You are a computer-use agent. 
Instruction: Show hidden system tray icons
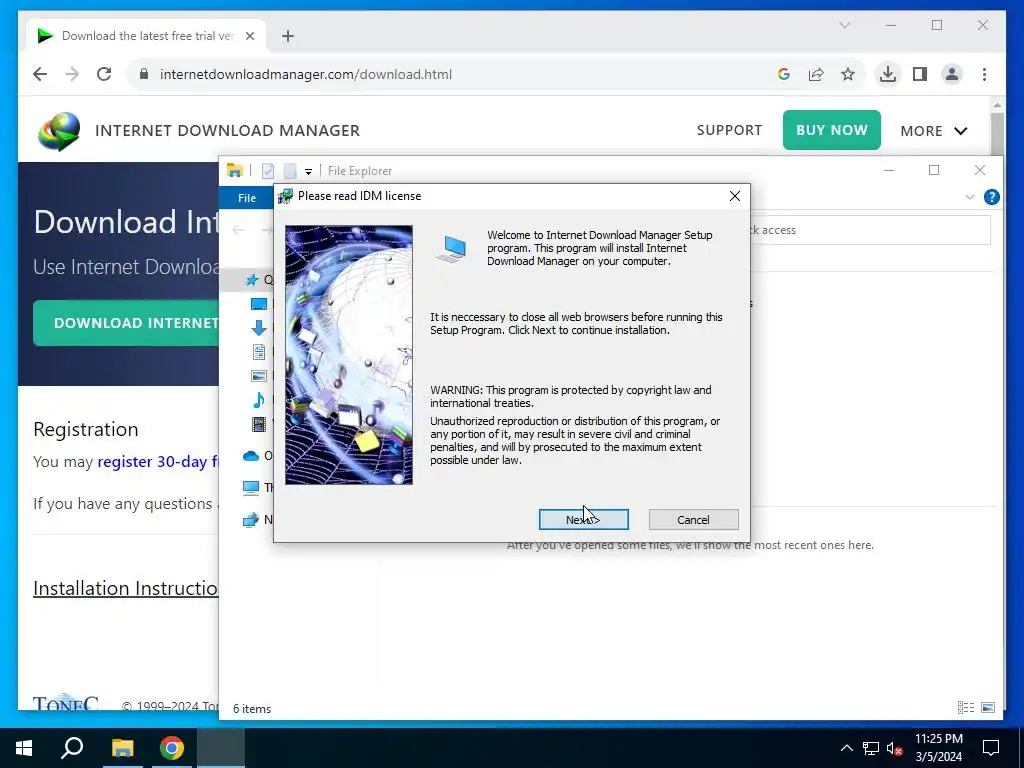(846, 748)
